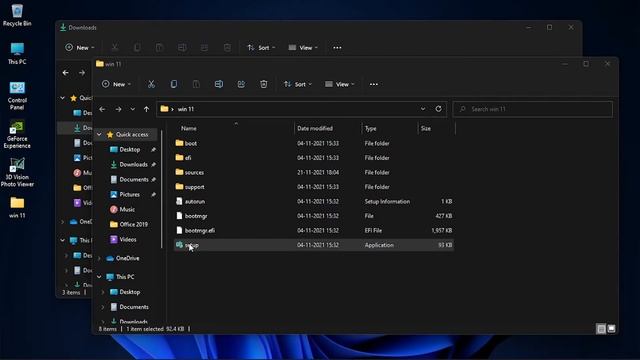The height and width of the screenshot is (360, 640).
Task: Open View dropdown in win 11 toolbar
Action: click(340, 84)
